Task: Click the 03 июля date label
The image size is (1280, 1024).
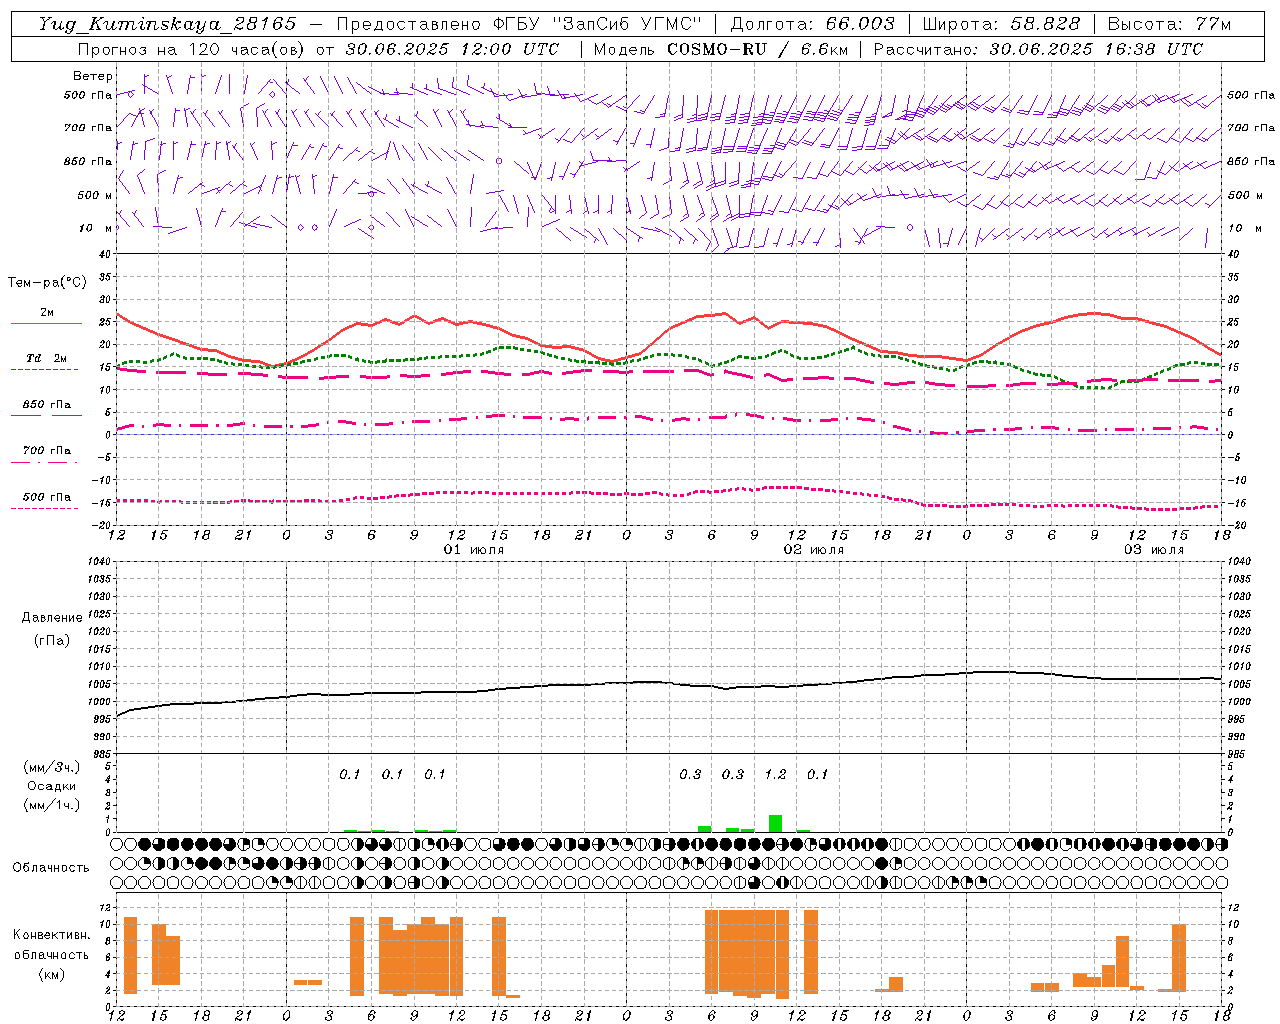Action: 1153,550
